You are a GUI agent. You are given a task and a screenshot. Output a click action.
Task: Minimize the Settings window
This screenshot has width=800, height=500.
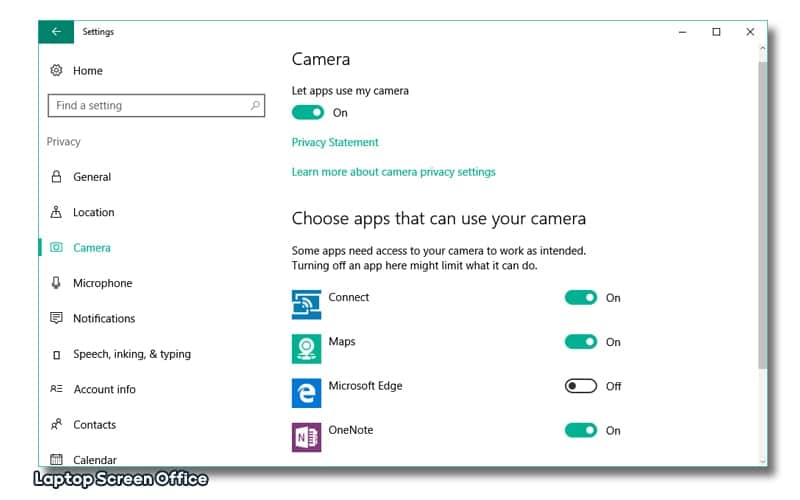(x=682, y=32)
